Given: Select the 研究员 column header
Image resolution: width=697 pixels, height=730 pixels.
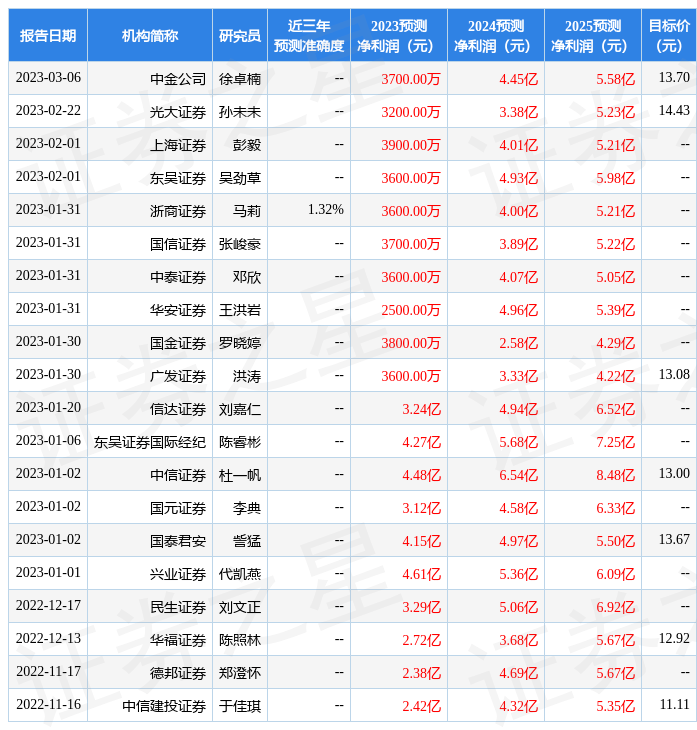Looking at the screenshot, I should (x=240, y=36).
